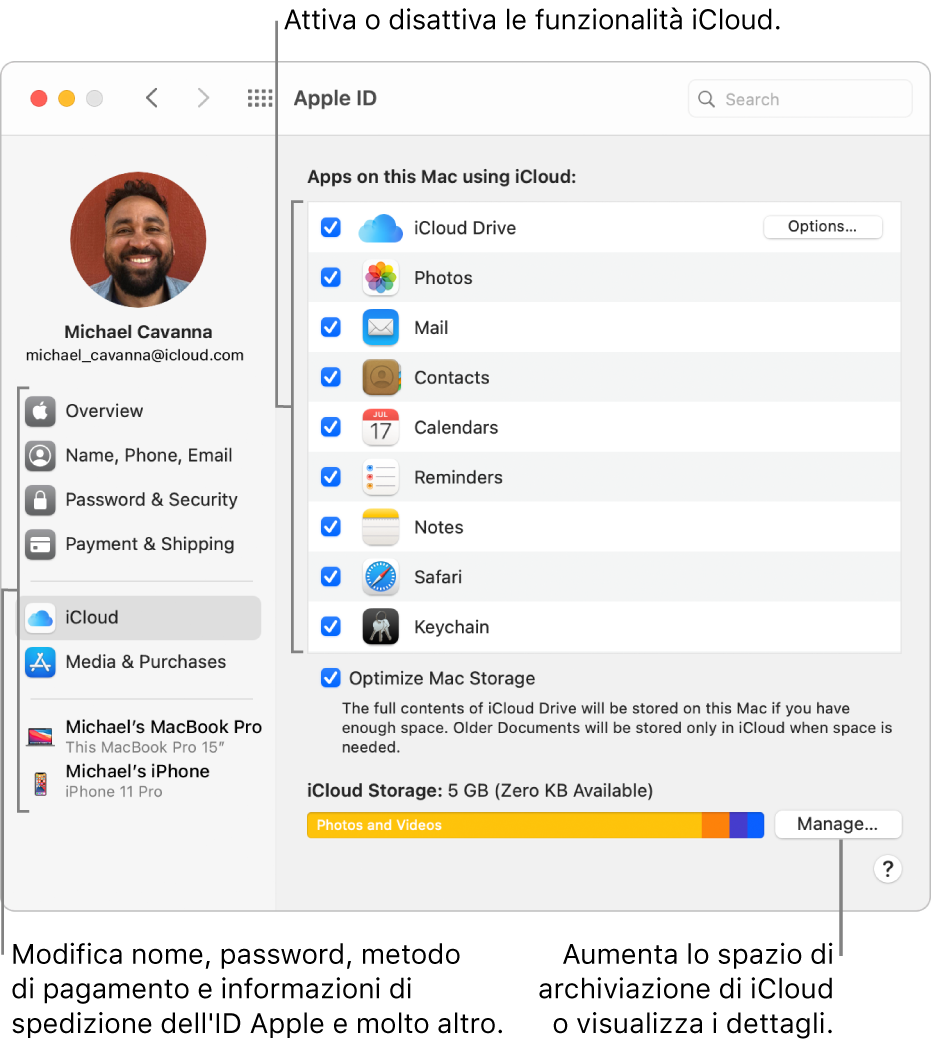Go forward with the right arrow
The height and width of the screenshot is (1045, 931).
click(x=203, y=99)
